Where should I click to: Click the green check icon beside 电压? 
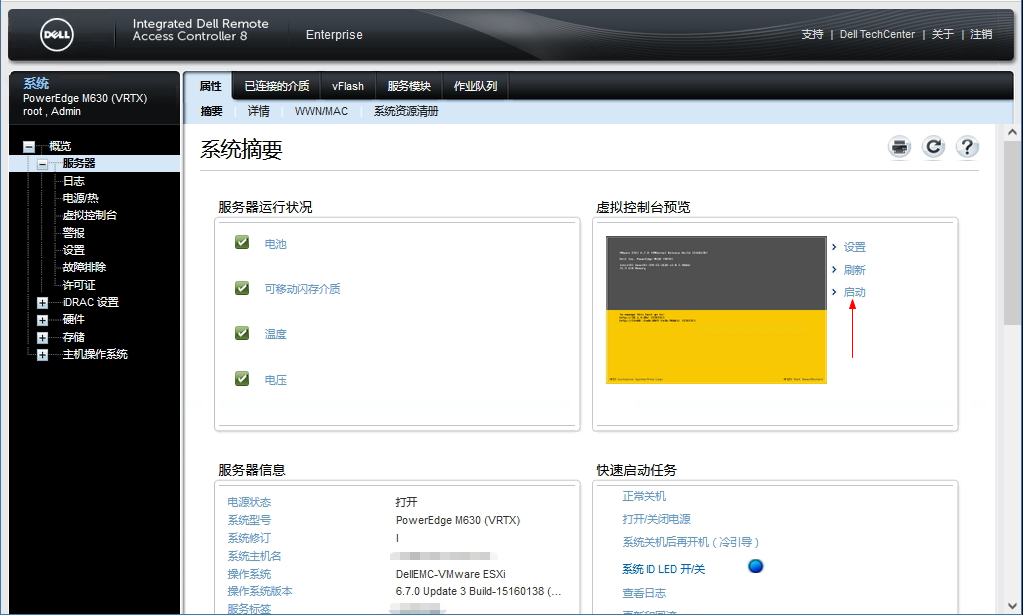click(242, 378)
